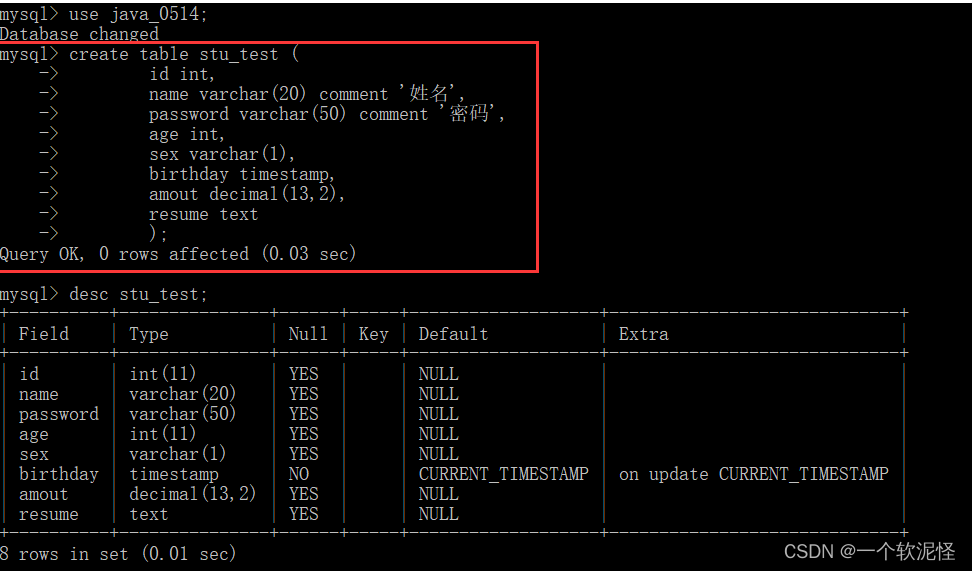Select the 'resume text' definition line
Screen dimensions: 972x571
pyautogui.click(x=203, y=215)
